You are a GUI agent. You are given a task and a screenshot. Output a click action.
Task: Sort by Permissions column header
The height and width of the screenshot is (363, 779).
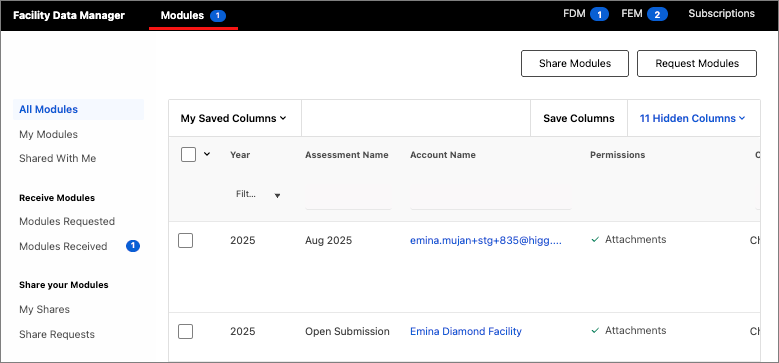[x=618, y=155]
